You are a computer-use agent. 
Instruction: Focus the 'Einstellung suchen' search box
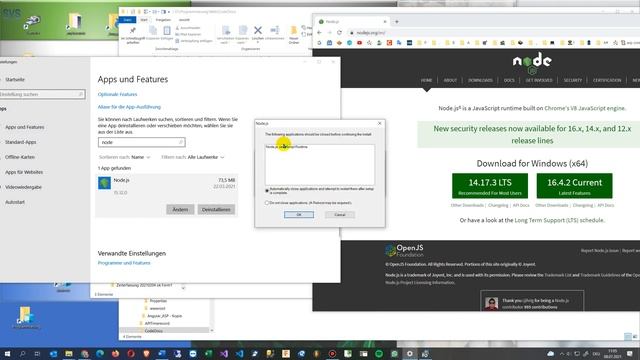pos(42,94)
